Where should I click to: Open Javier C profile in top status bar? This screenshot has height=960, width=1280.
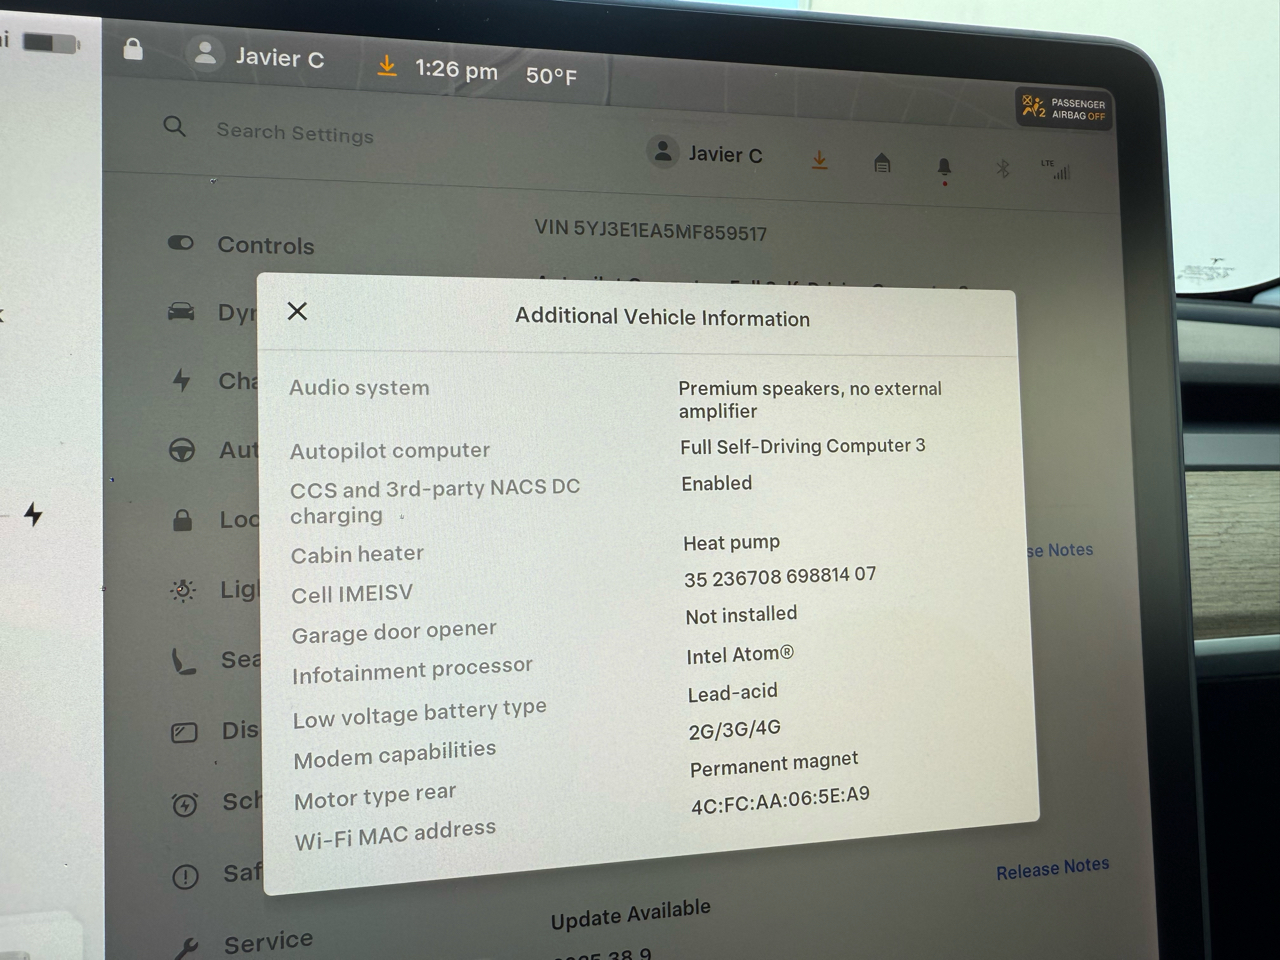(260, 56)
